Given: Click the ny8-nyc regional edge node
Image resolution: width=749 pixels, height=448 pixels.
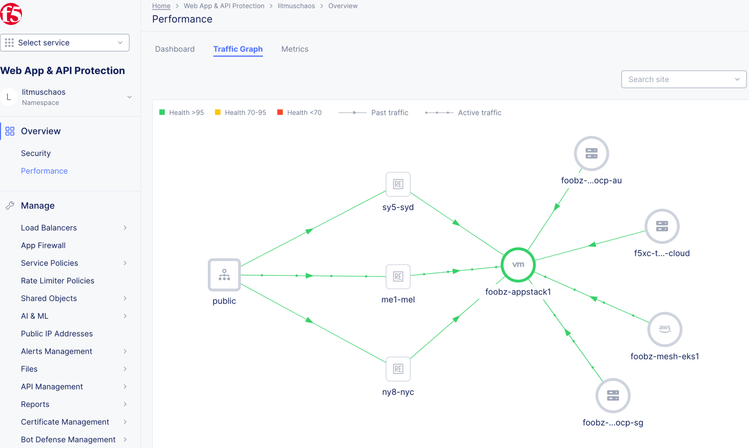Looking at the screenshot, I should (x=398, y=368).
